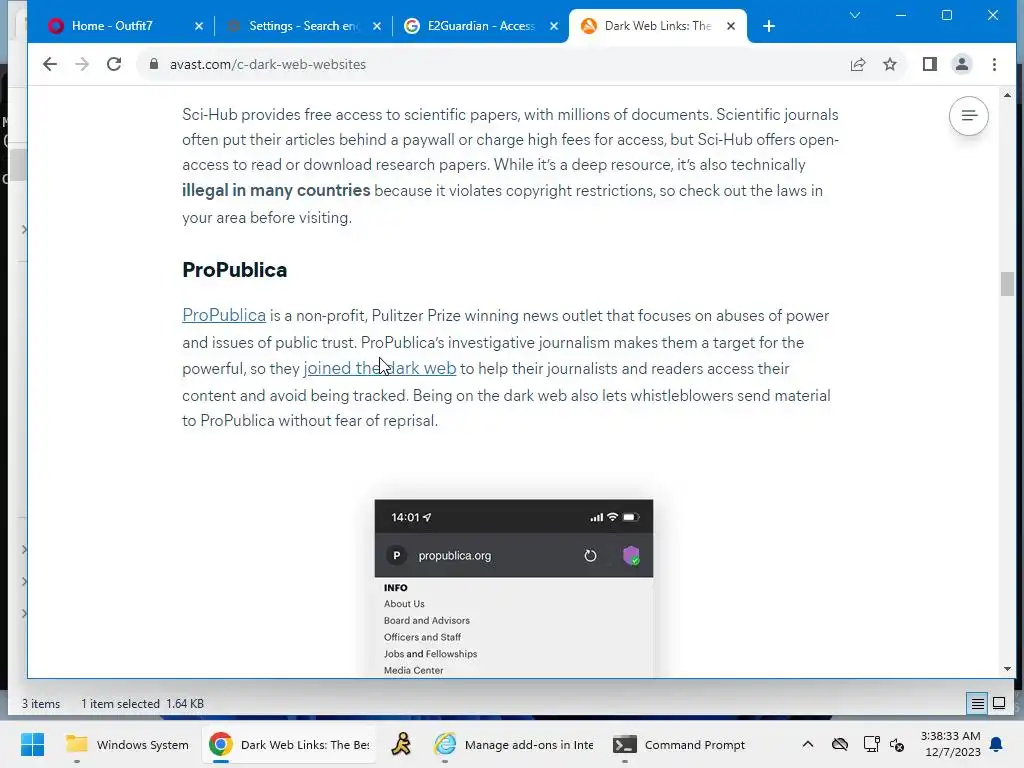Click the vertical scrollbar thumb

(1007, 283)
